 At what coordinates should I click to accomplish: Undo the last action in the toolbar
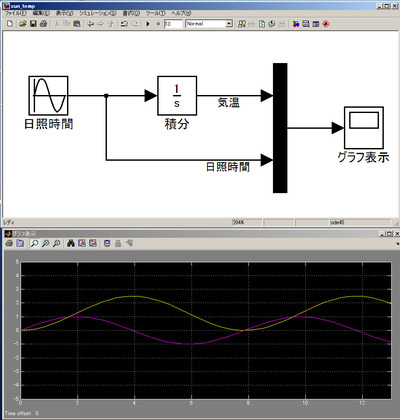point(124,24)
